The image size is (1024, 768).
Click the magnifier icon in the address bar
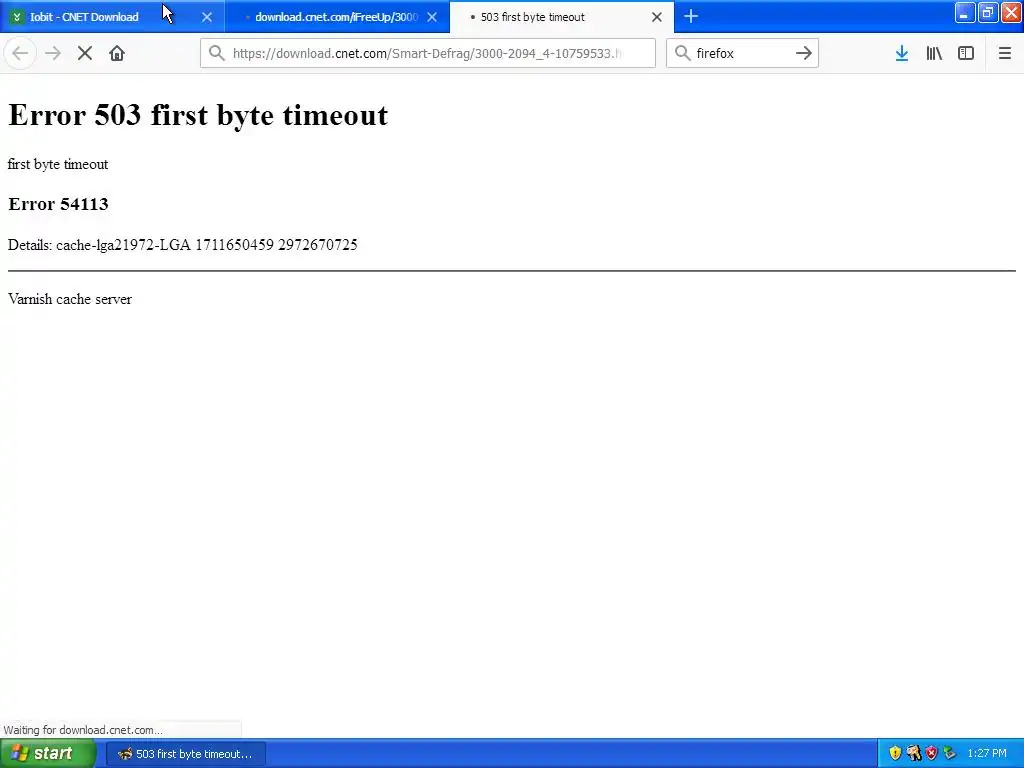tap(217, 53)
